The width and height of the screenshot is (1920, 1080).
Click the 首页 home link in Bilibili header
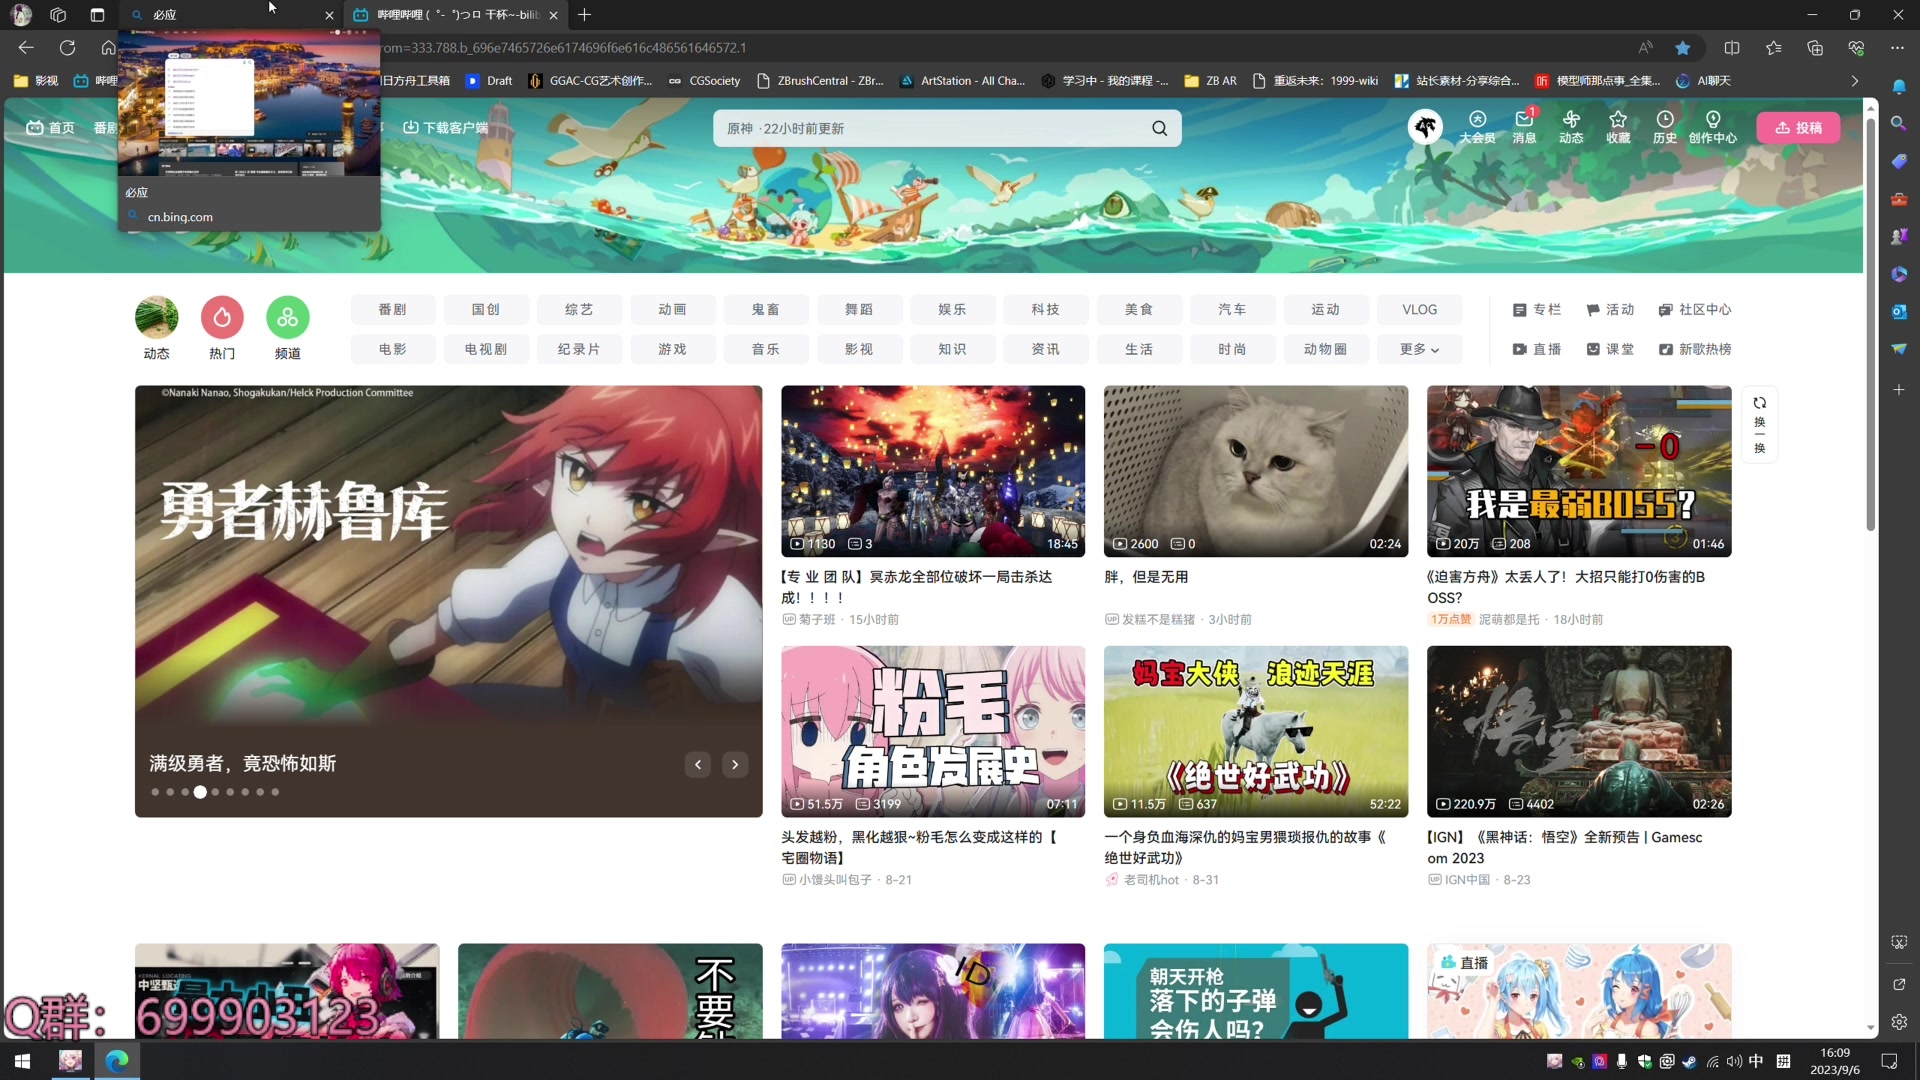[50, 128]
